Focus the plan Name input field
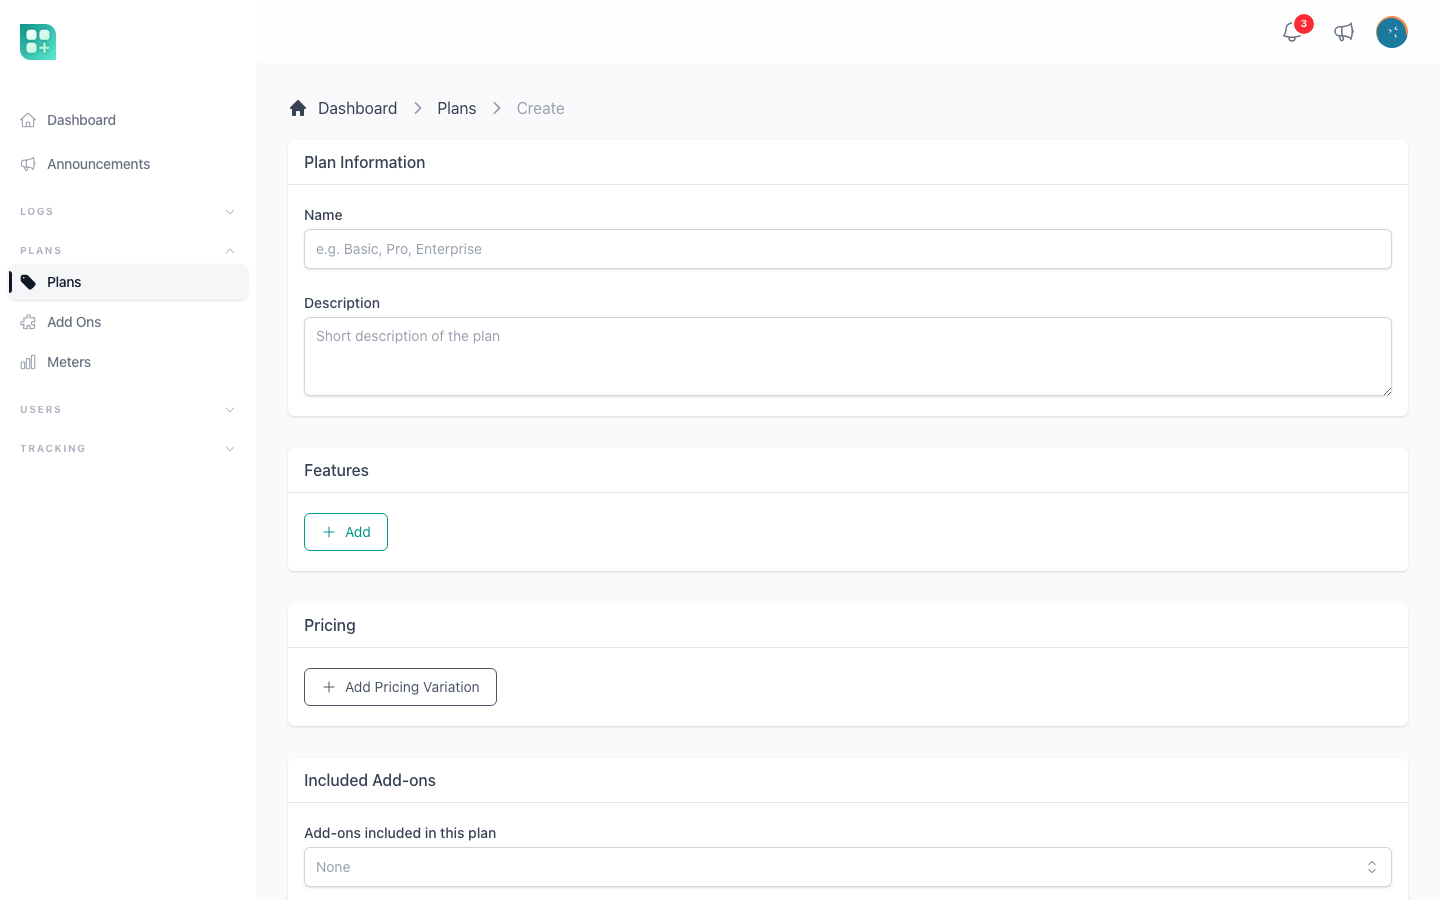Screen dimensions: 1440x900 [848, 249]
